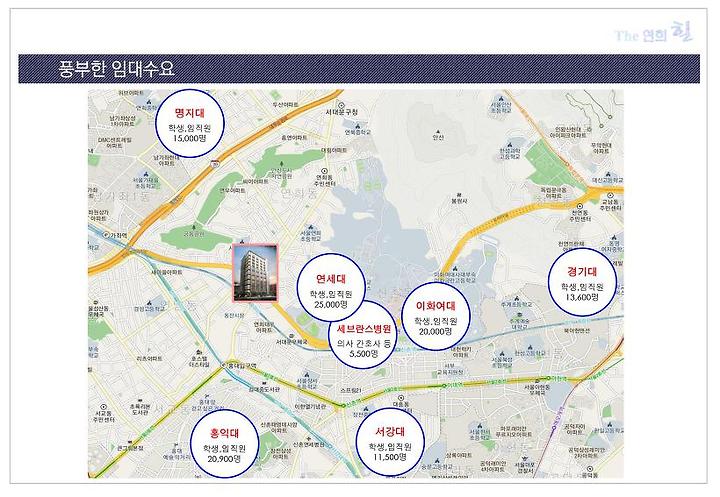Click the 20,900명 figure under 홍익대

[224, 458]
